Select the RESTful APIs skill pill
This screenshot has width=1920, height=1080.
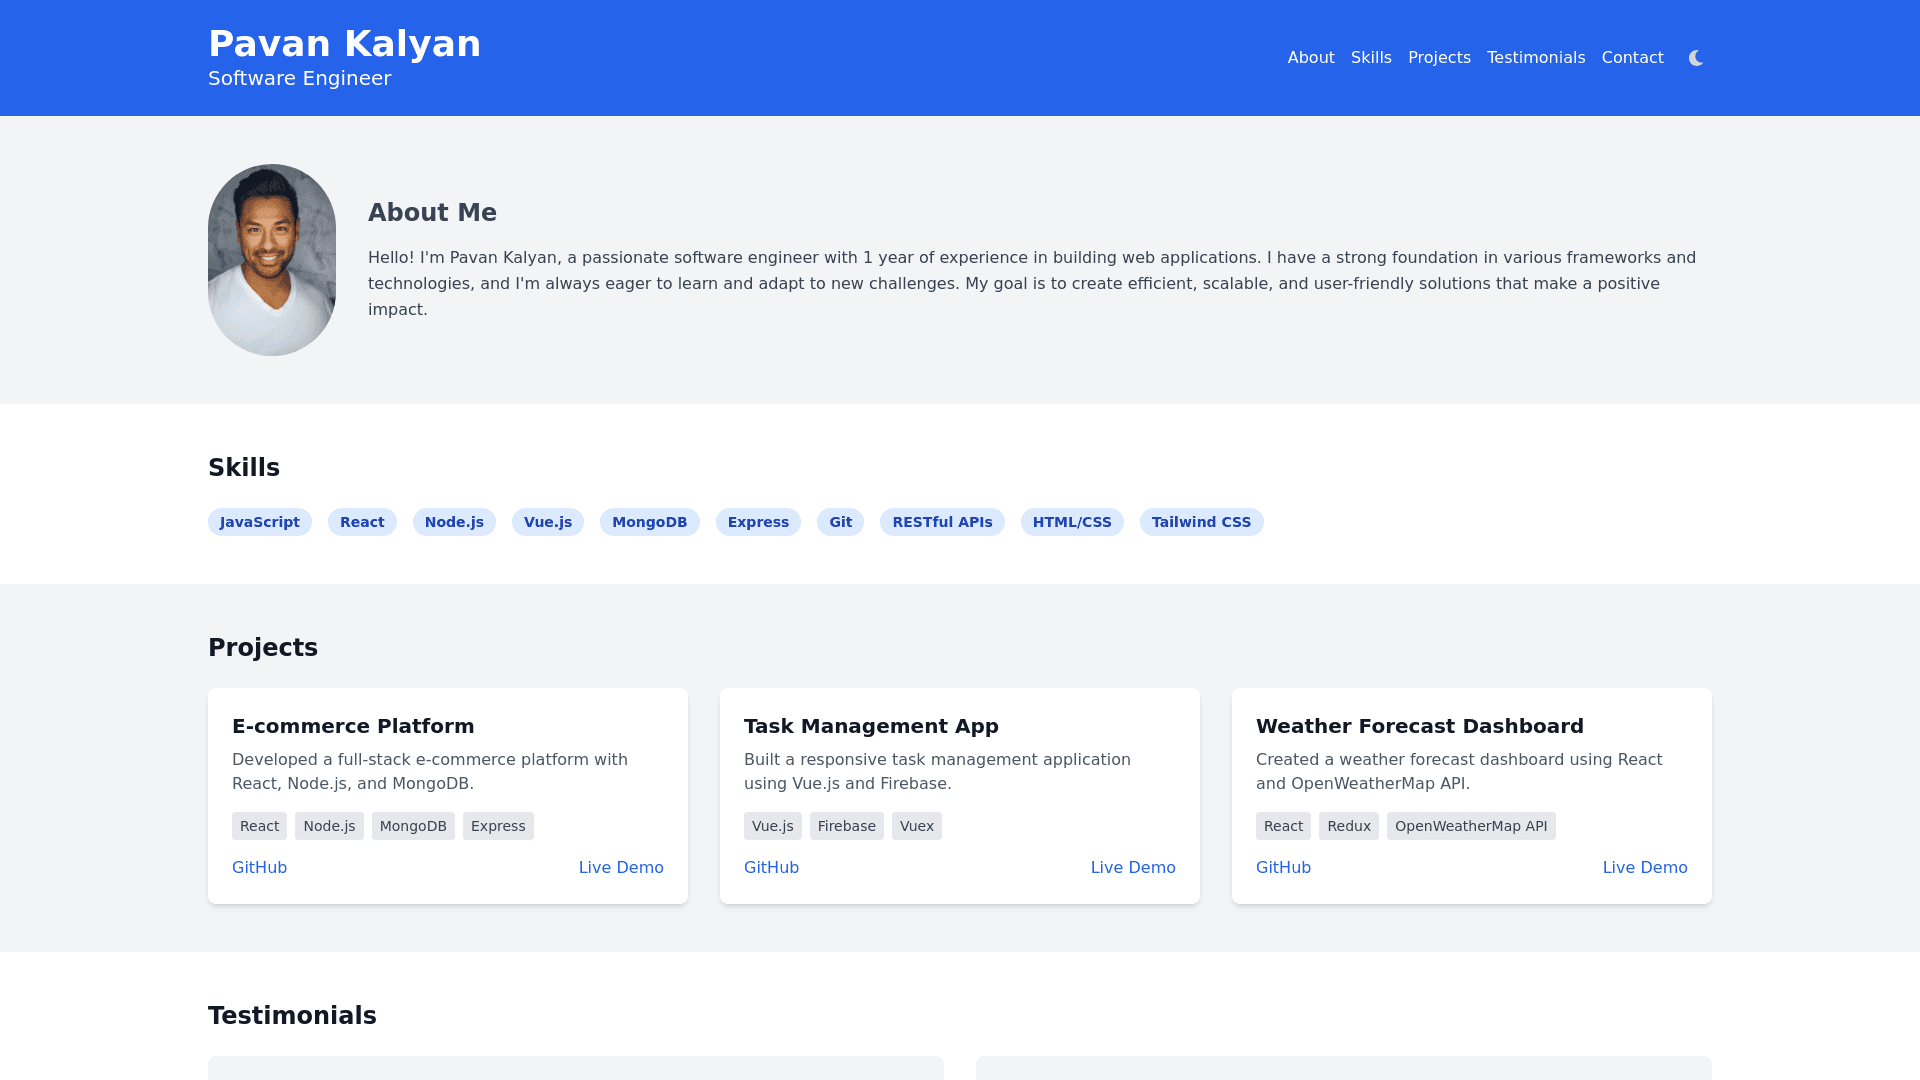tap(941, 522)
